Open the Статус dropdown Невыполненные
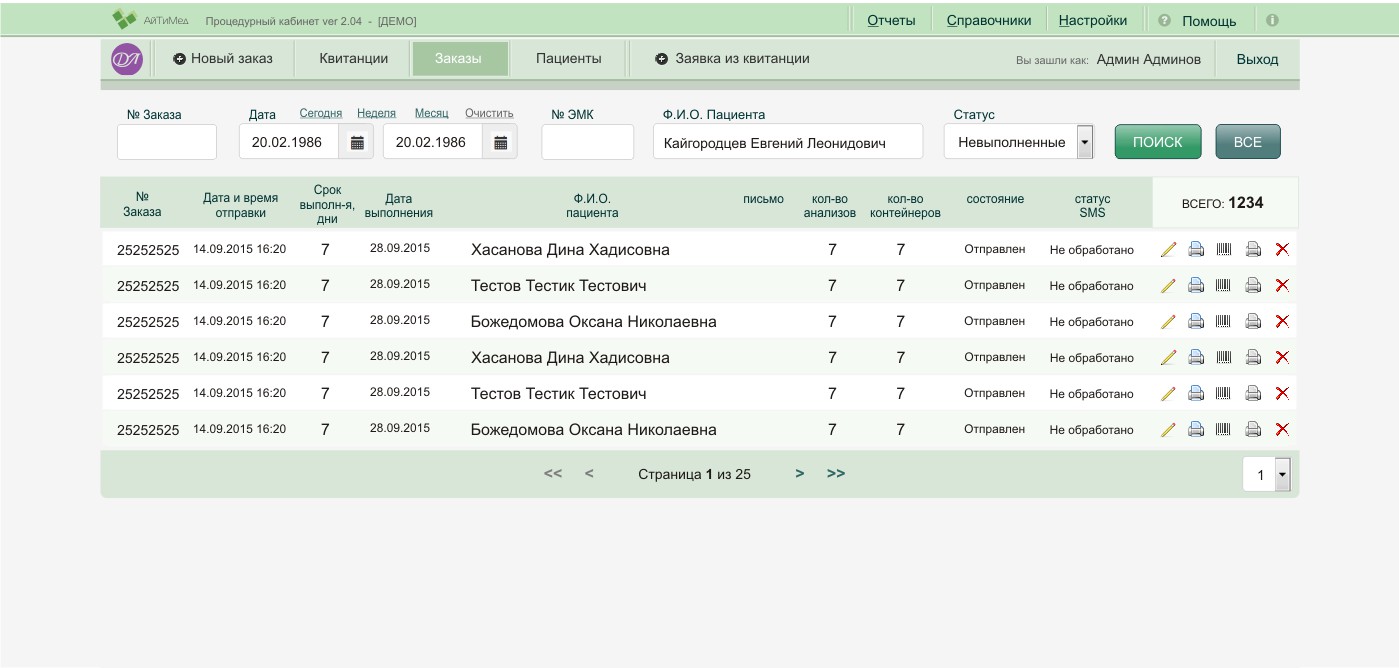Screen dimensions: 1399x668 pos(1019,142)
